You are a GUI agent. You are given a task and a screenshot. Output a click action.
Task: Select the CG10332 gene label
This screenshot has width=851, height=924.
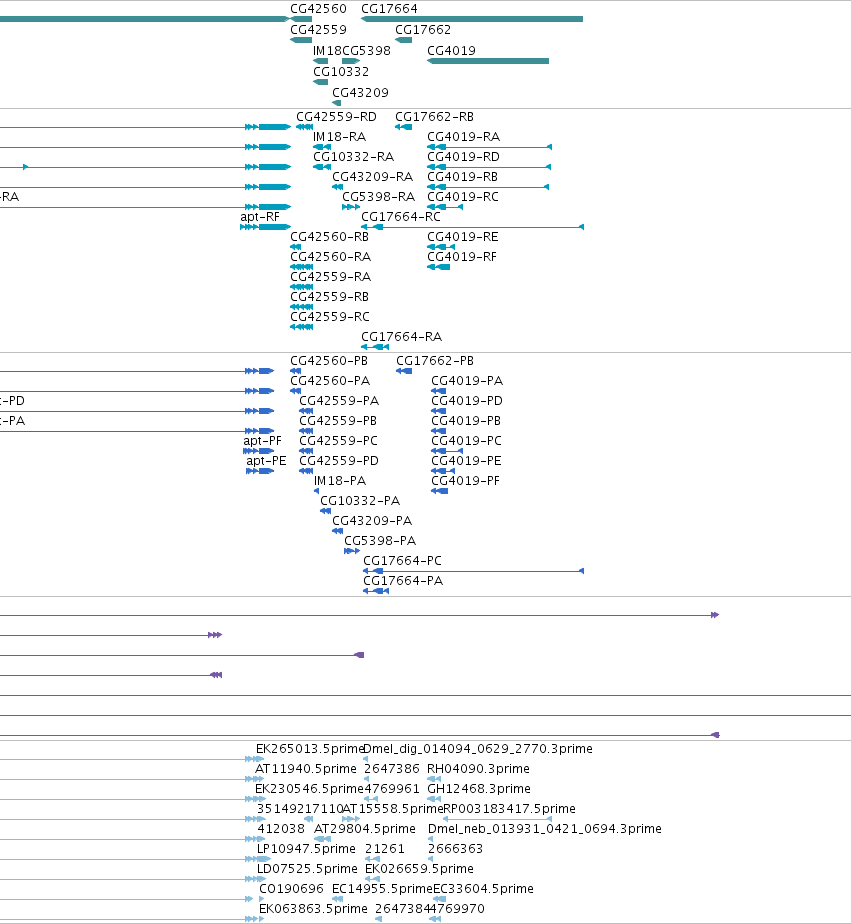tap(341, 72)
